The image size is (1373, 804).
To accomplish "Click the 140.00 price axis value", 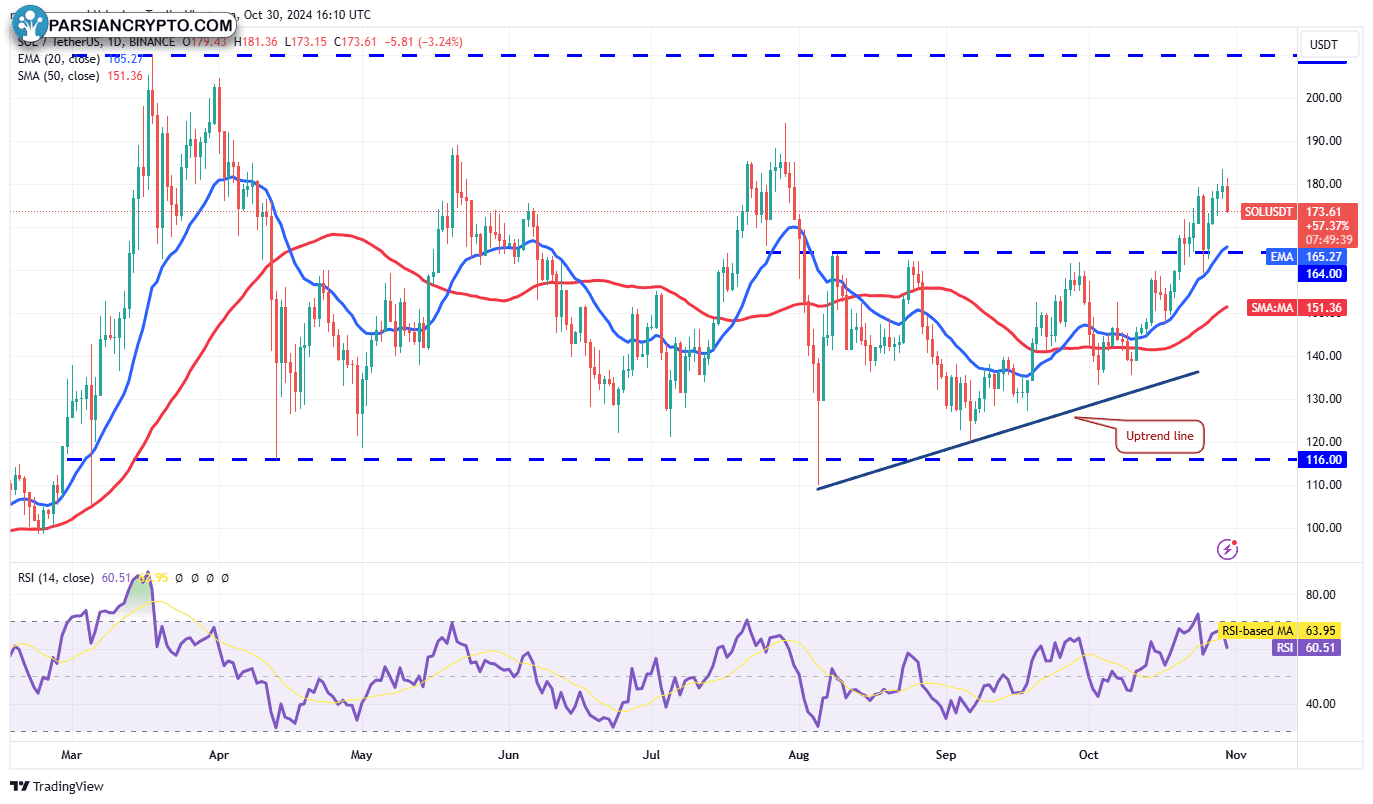I will click(x=1323, y=356).
